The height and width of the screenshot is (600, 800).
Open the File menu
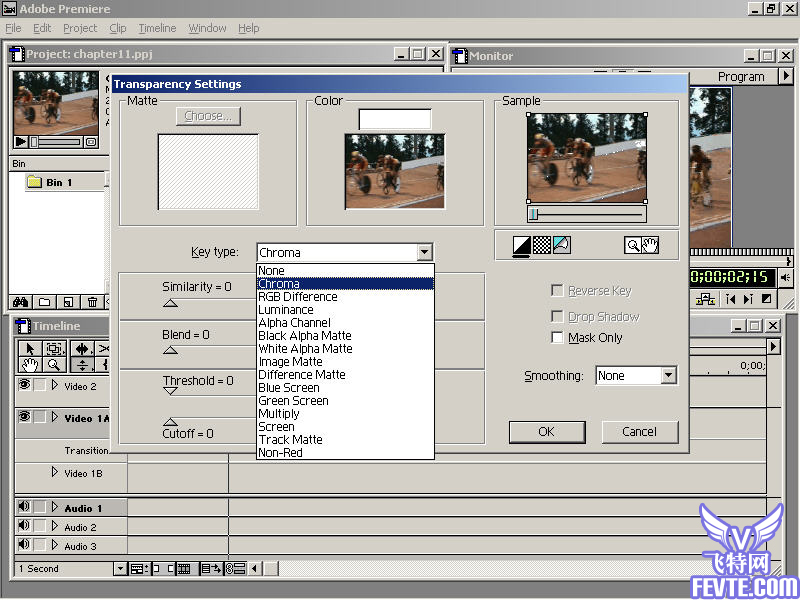click(13, 28)
